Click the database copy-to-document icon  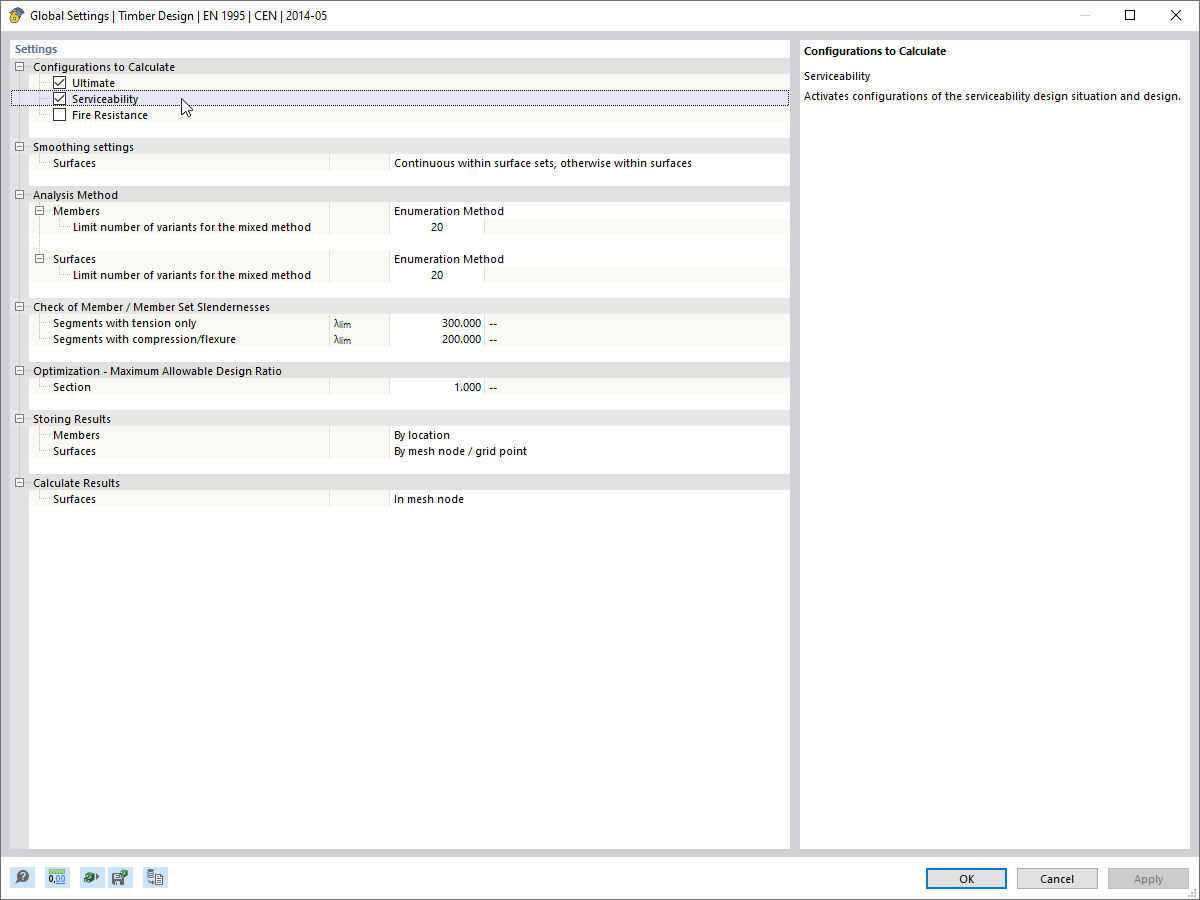(x=155, y=878)
